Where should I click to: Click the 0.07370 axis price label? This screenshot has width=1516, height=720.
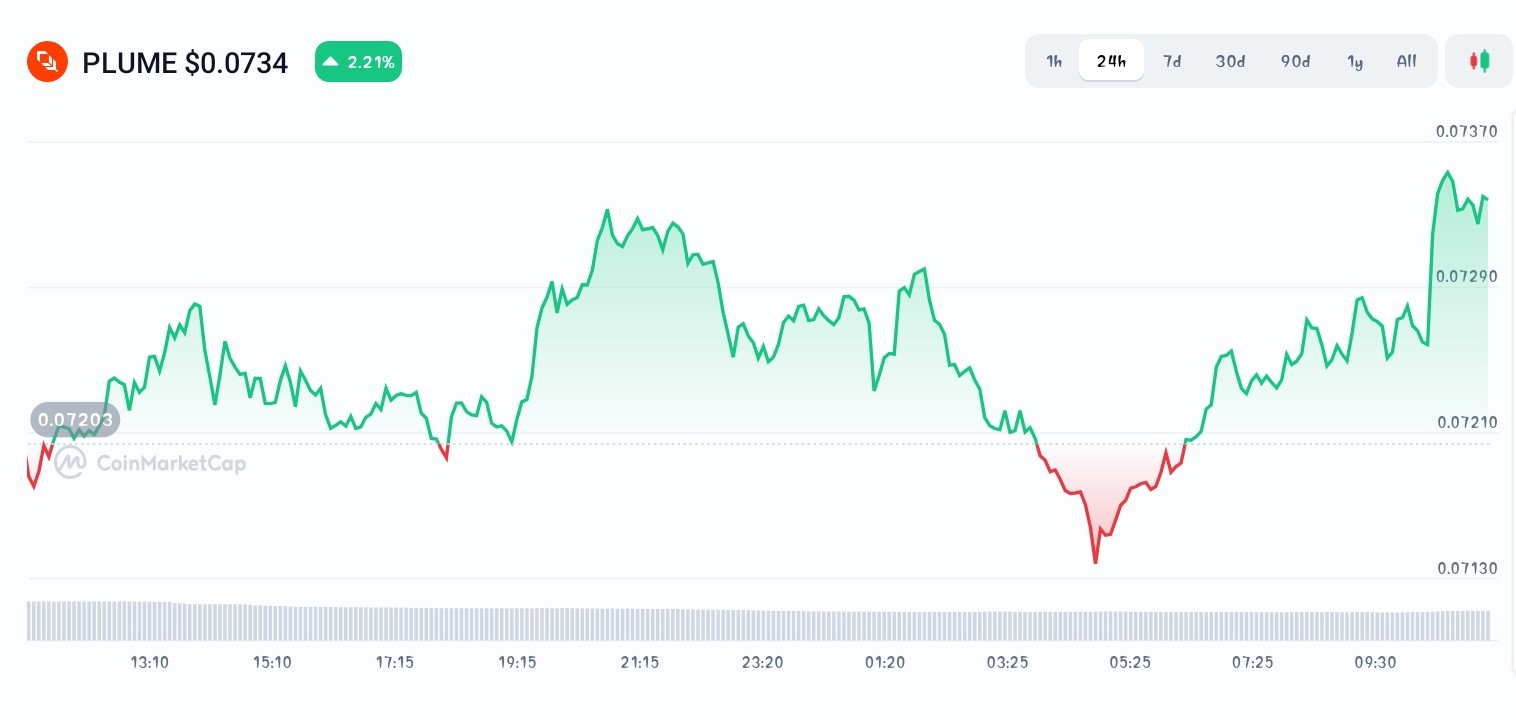[1466, 131]
